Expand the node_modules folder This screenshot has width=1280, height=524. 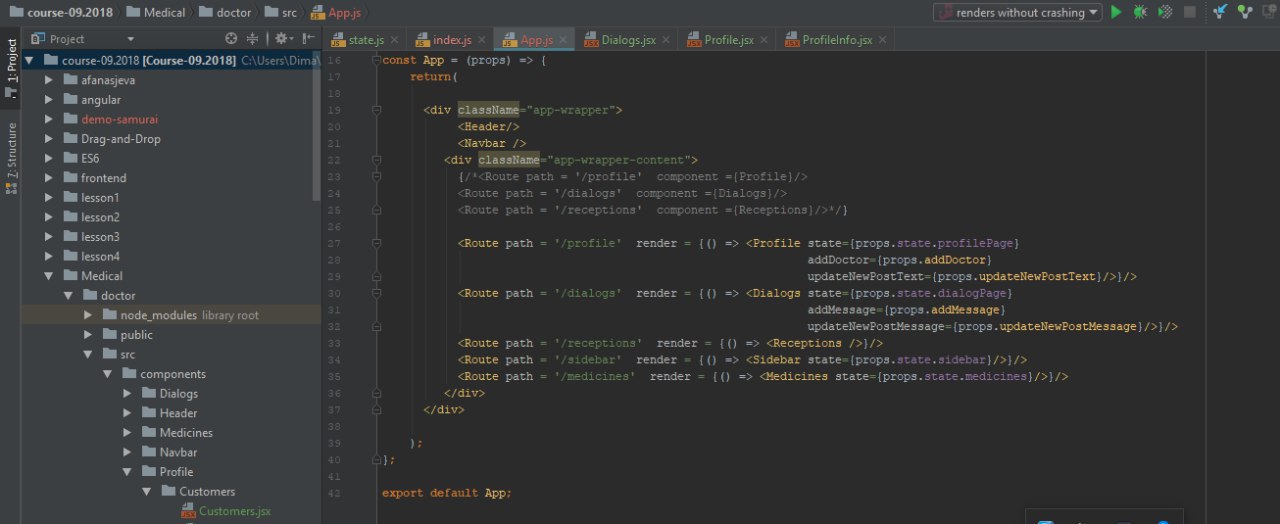tap(89, 315)
